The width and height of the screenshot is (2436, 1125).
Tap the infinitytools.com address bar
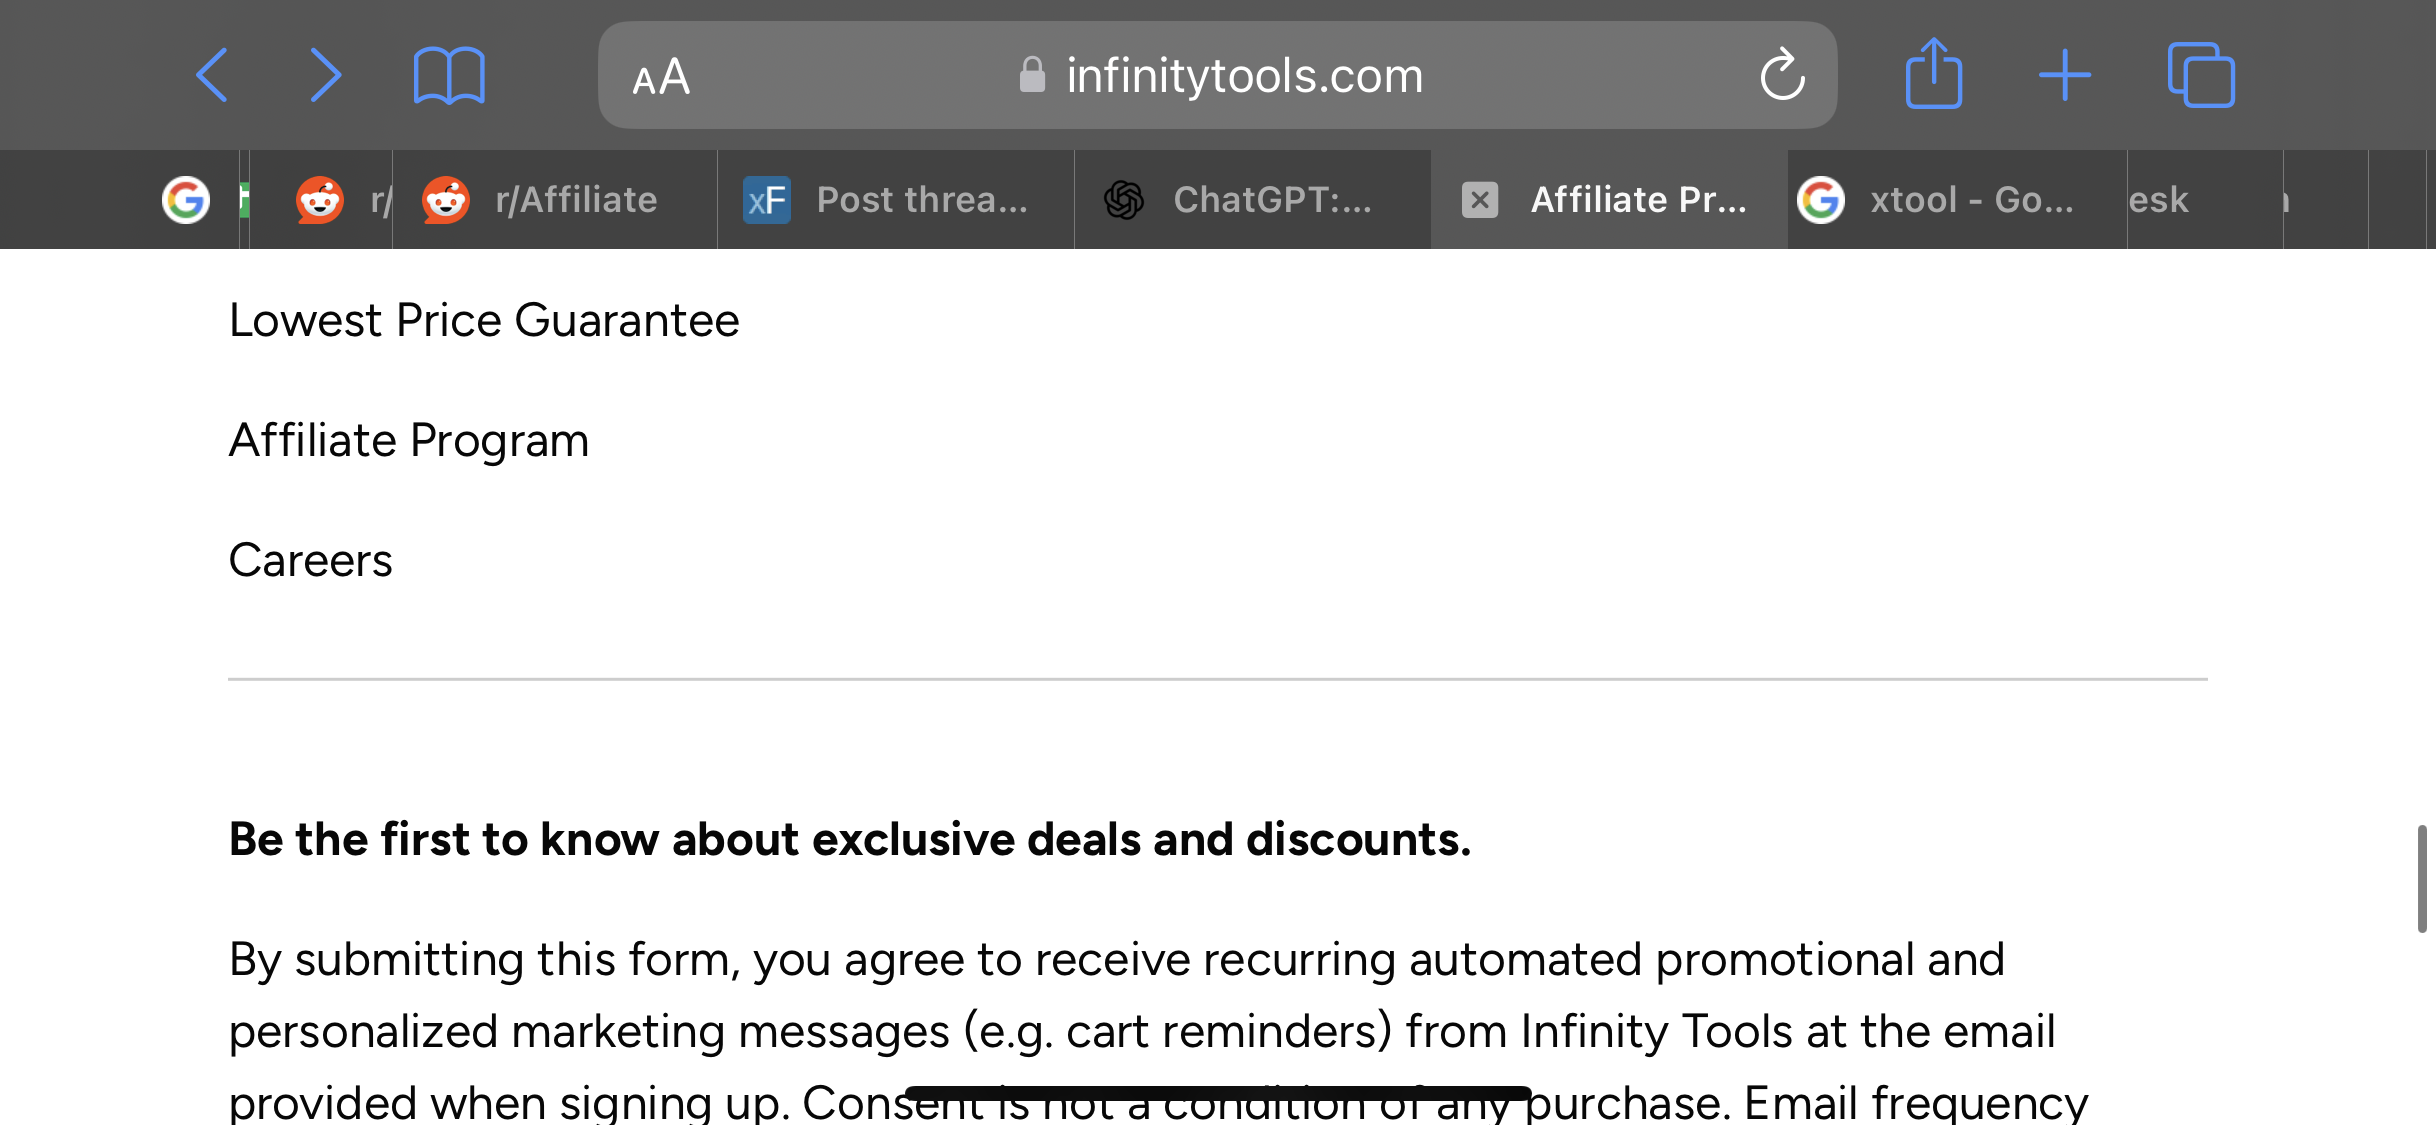click(x=1217, y=75)
